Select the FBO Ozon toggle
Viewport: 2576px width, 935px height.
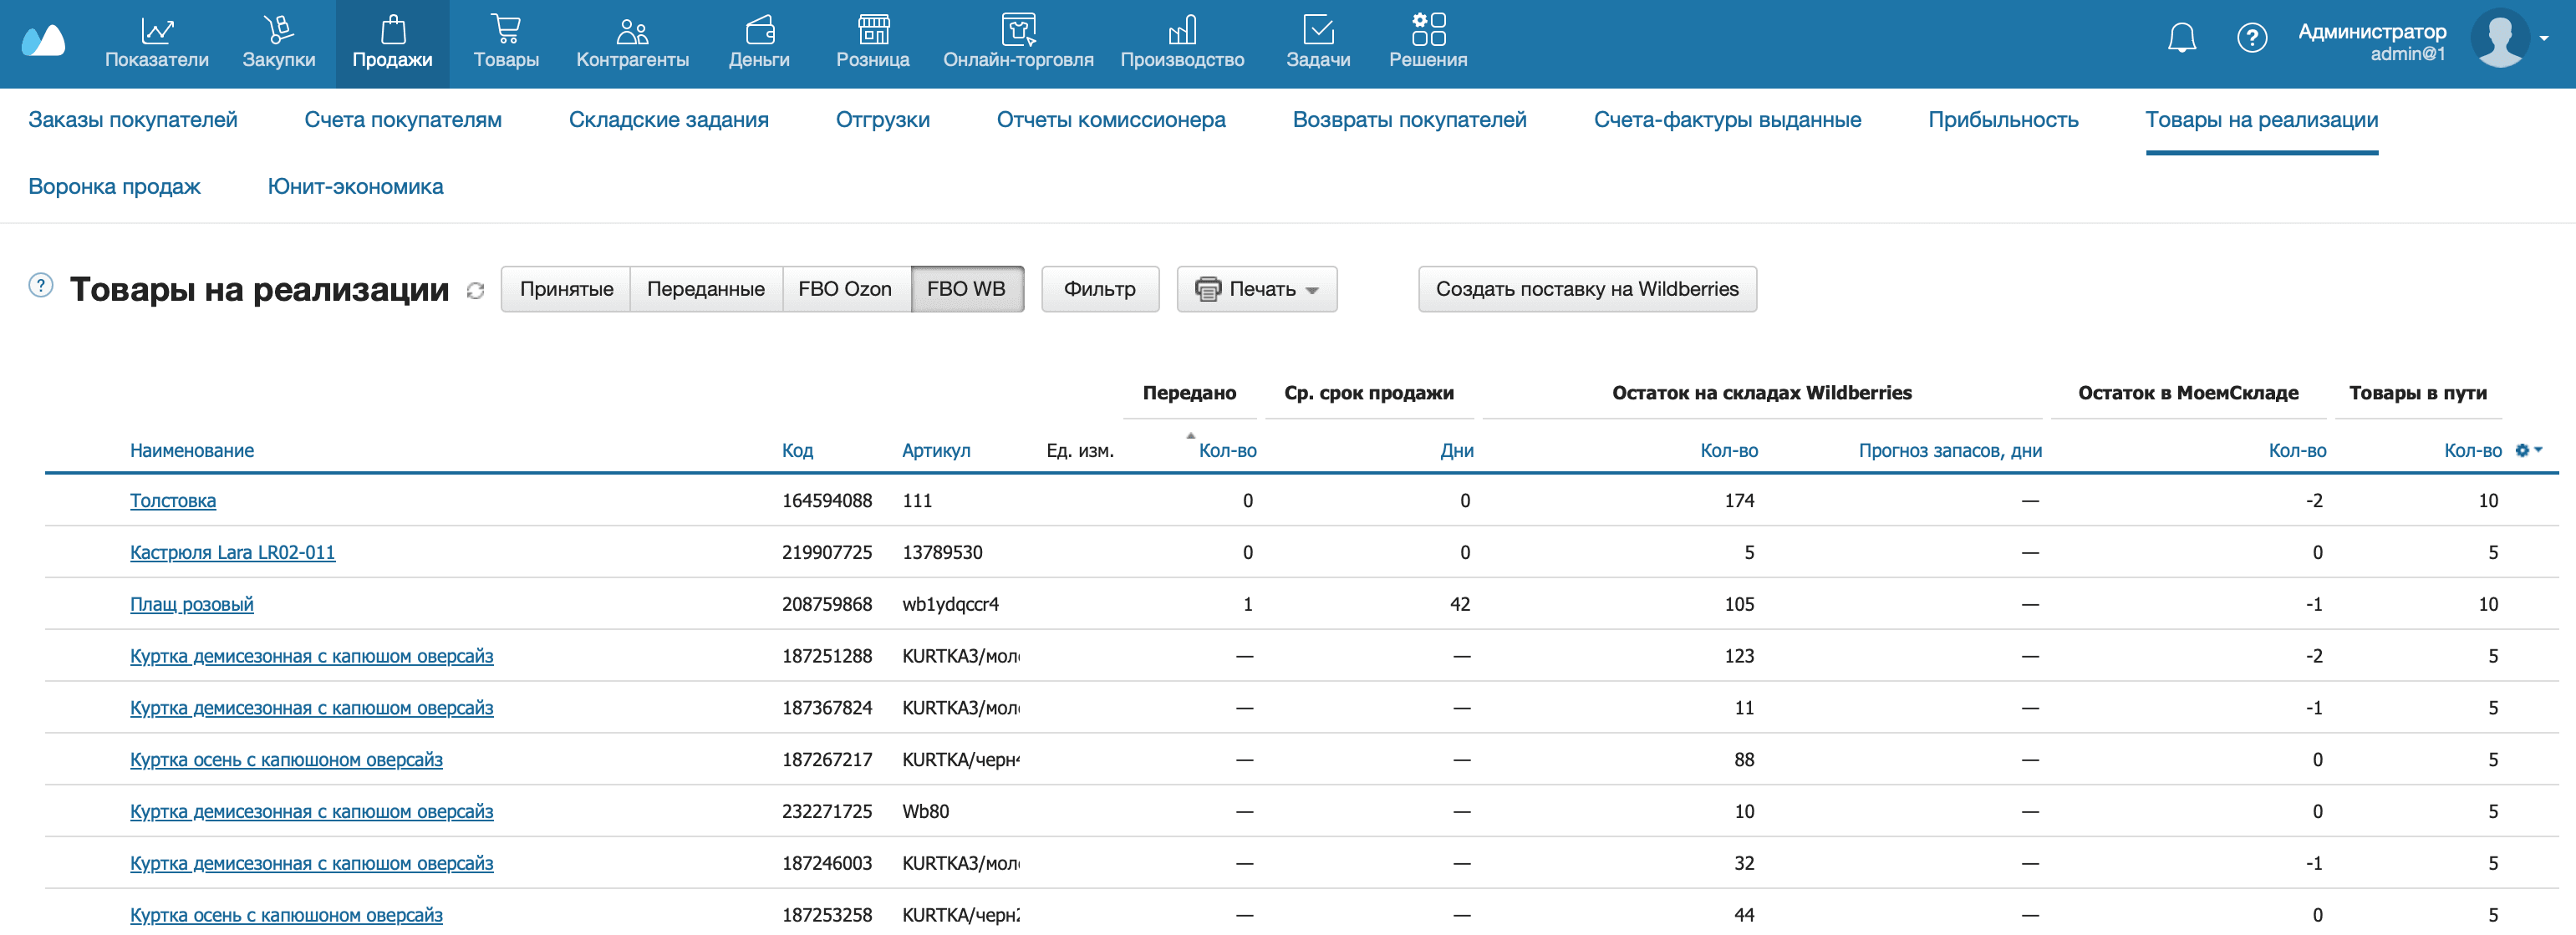click(844, 289)
